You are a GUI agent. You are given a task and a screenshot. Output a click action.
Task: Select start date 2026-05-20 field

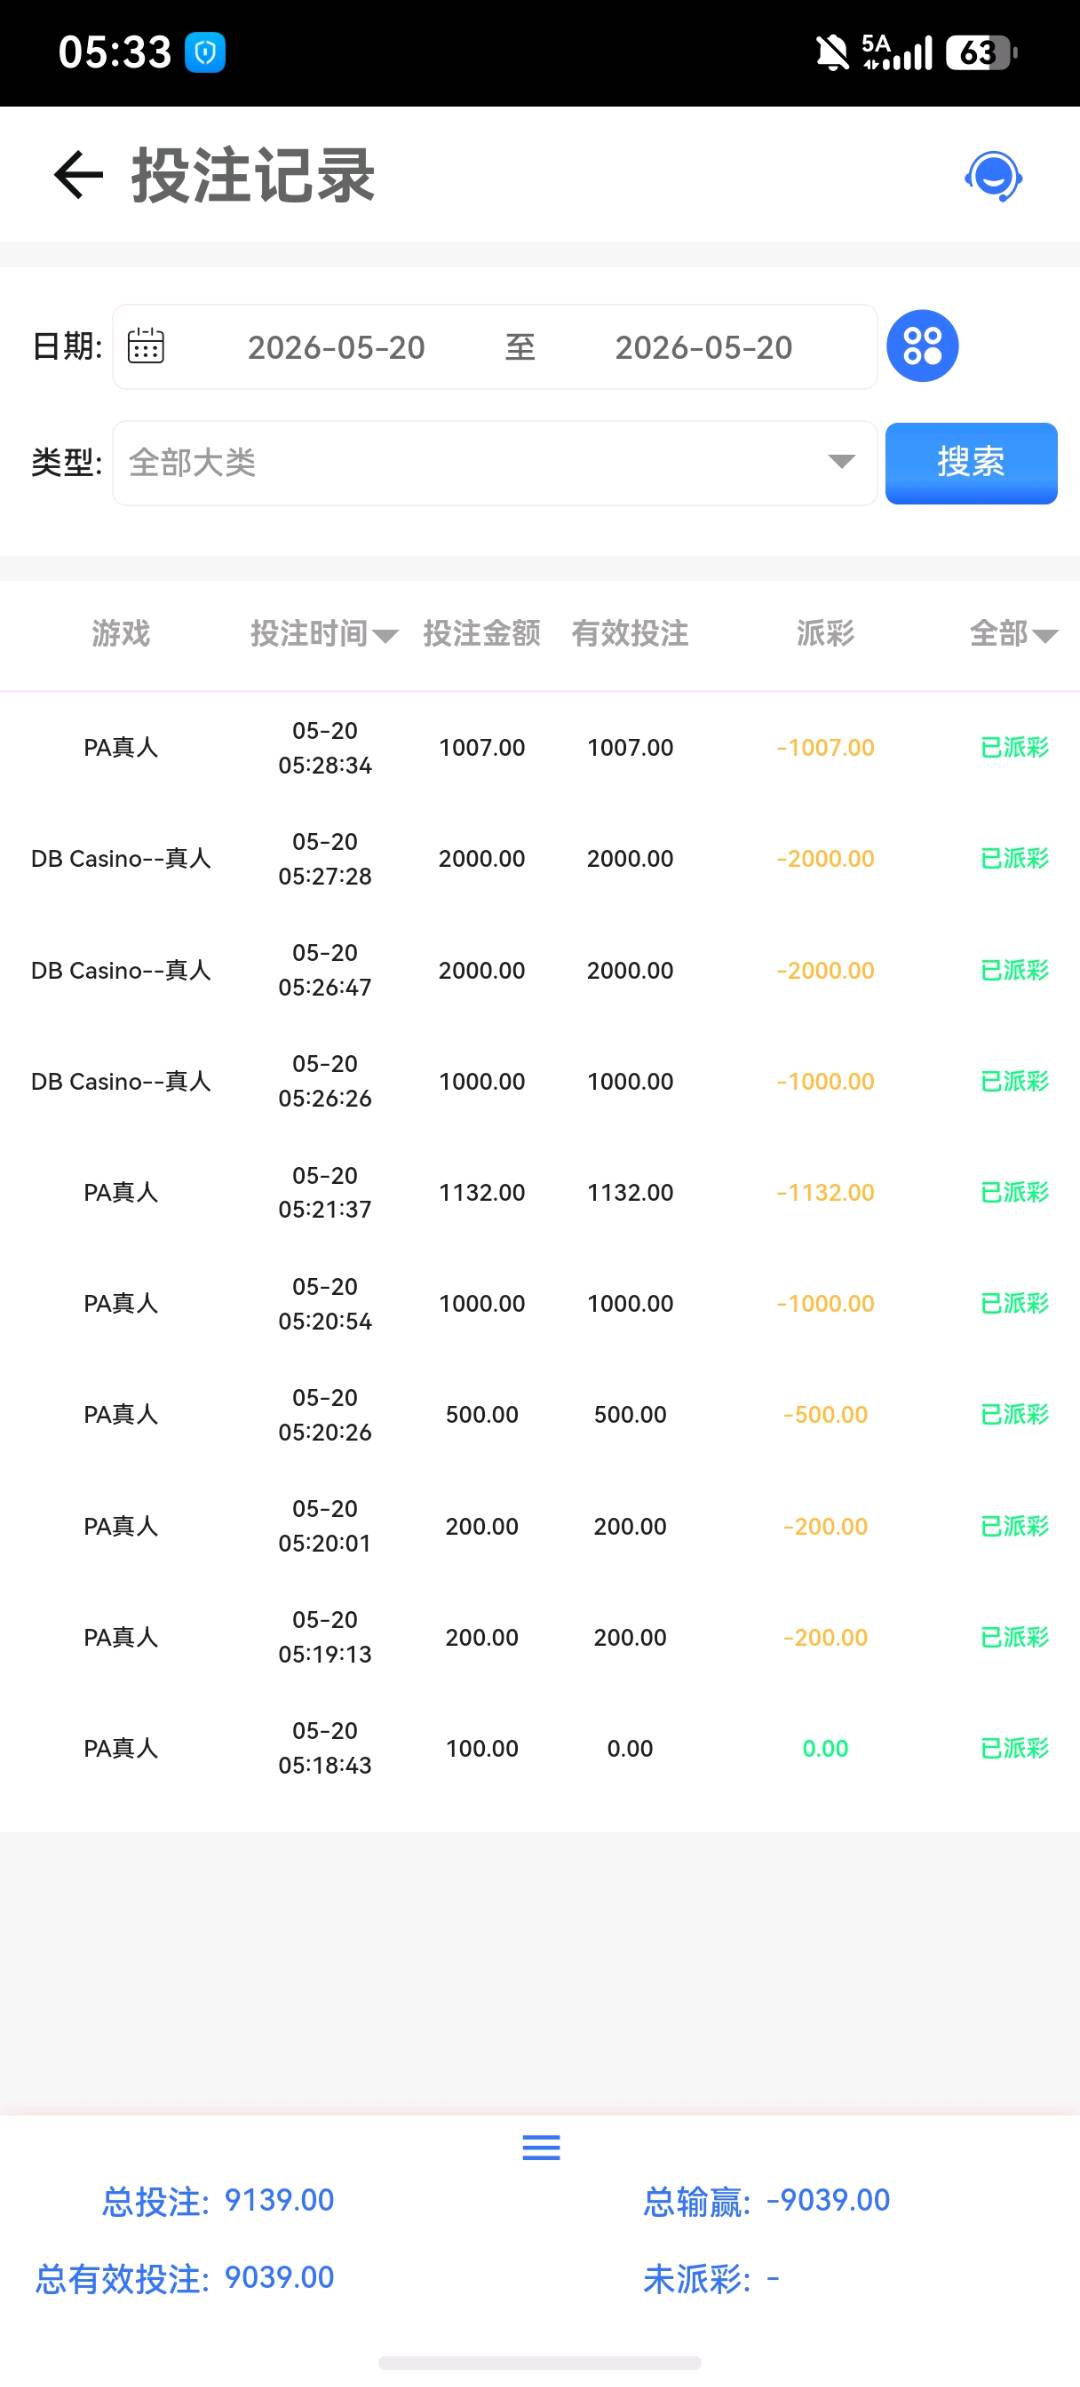[336, 347]
